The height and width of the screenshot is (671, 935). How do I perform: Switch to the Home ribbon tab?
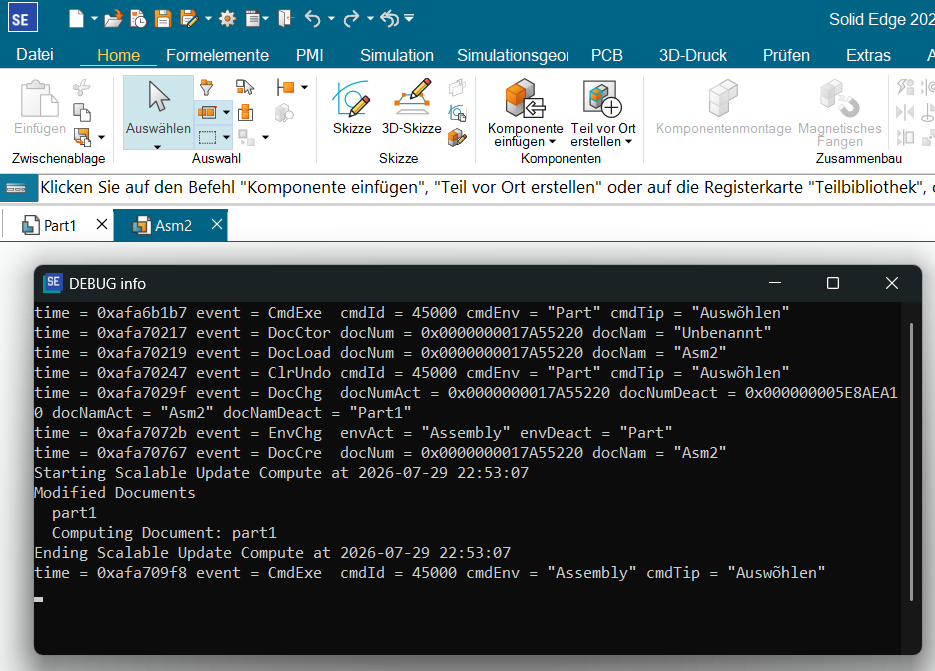pyautogui.click(x=118, y=55)
